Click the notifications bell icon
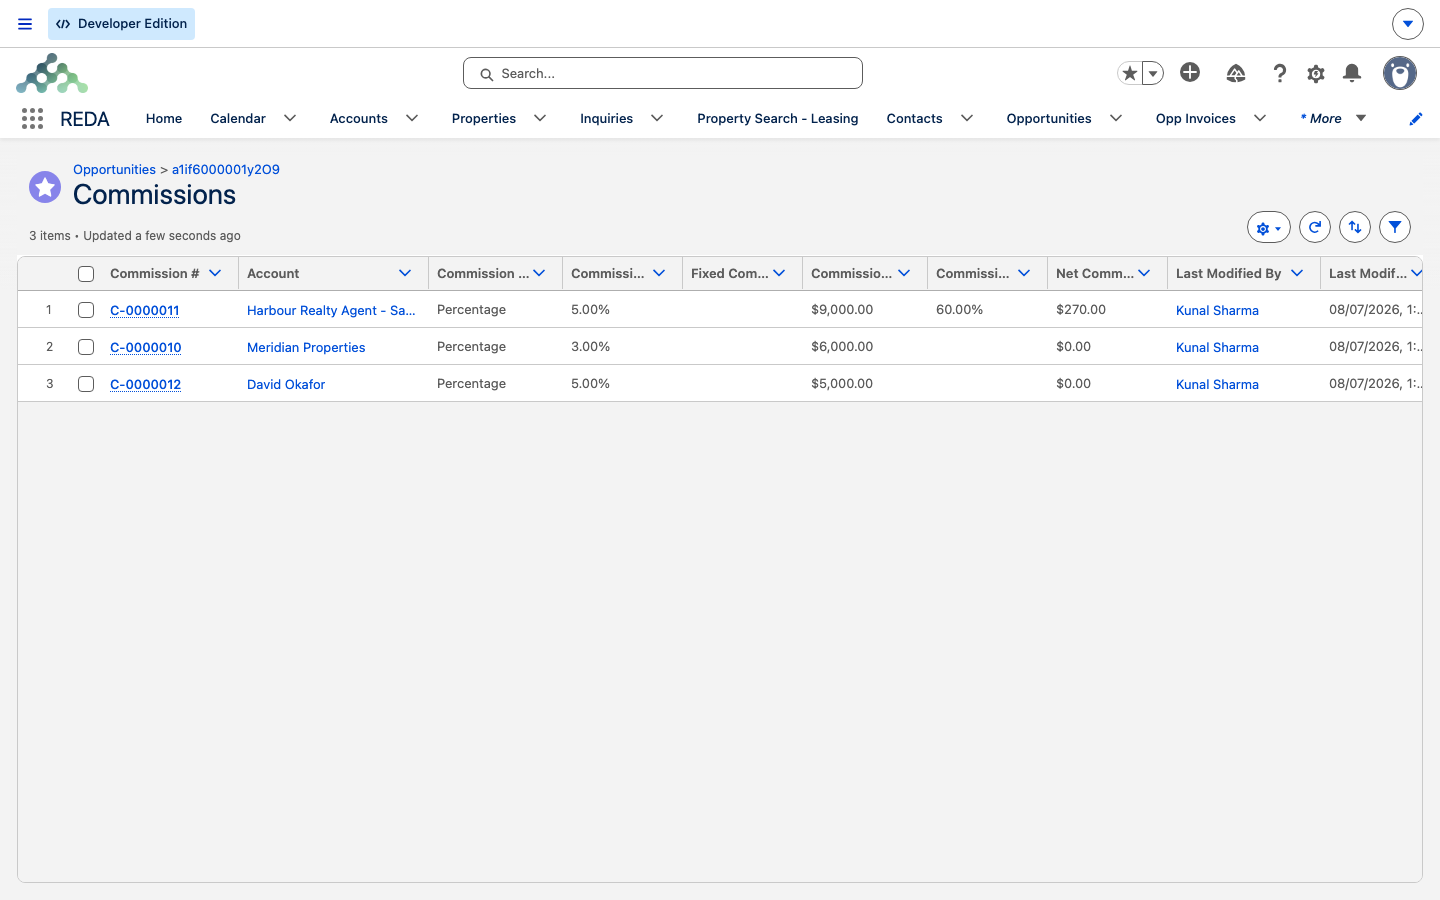The height and width of the screenshot is (900, 1440). [x=1352, y=73]
